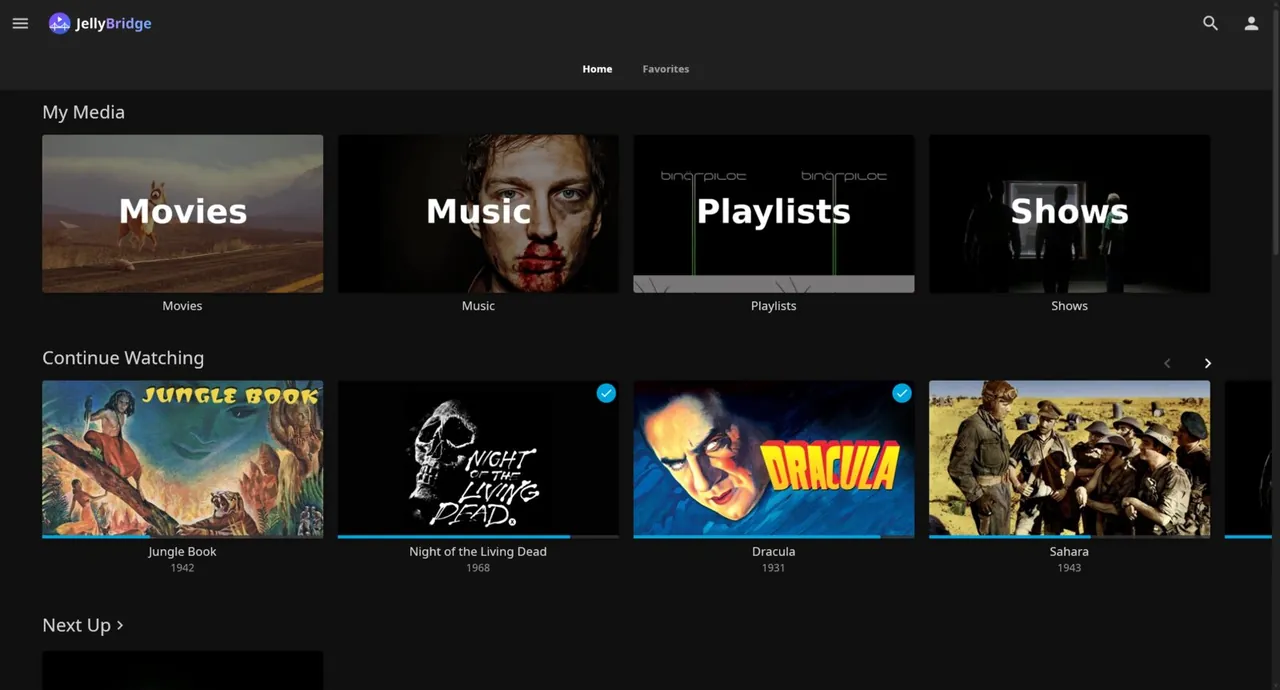The width and height of the screenshot is (1280, 690).
Task: Click the Night of the Living Dead title
Action: (478, 551)
